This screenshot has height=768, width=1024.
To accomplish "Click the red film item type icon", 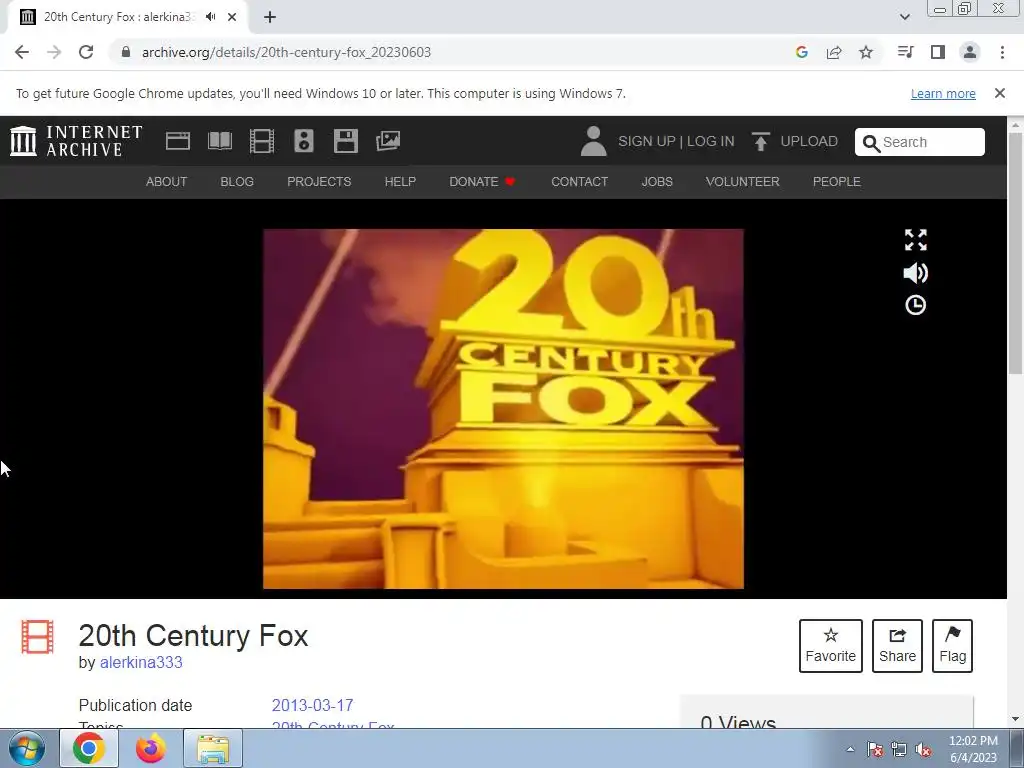I will click(x=37, y=637).
